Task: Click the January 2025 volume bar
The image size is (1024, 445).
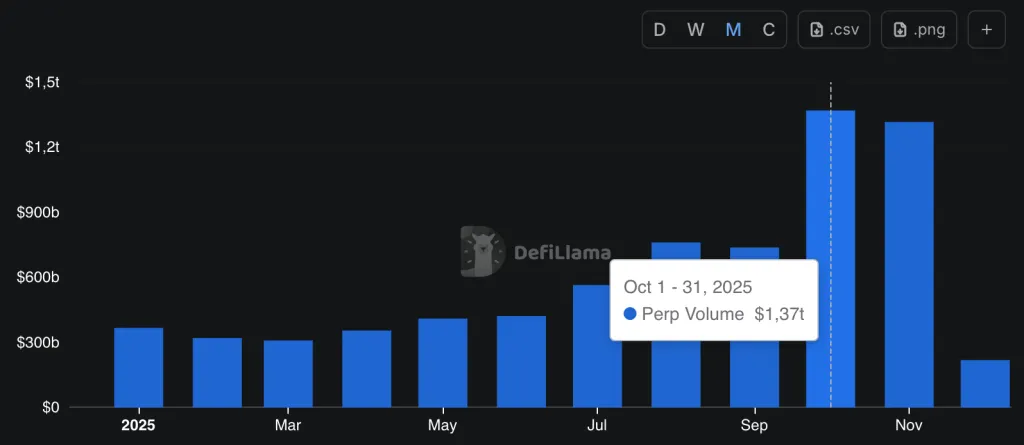Action: tap(139, 368)
